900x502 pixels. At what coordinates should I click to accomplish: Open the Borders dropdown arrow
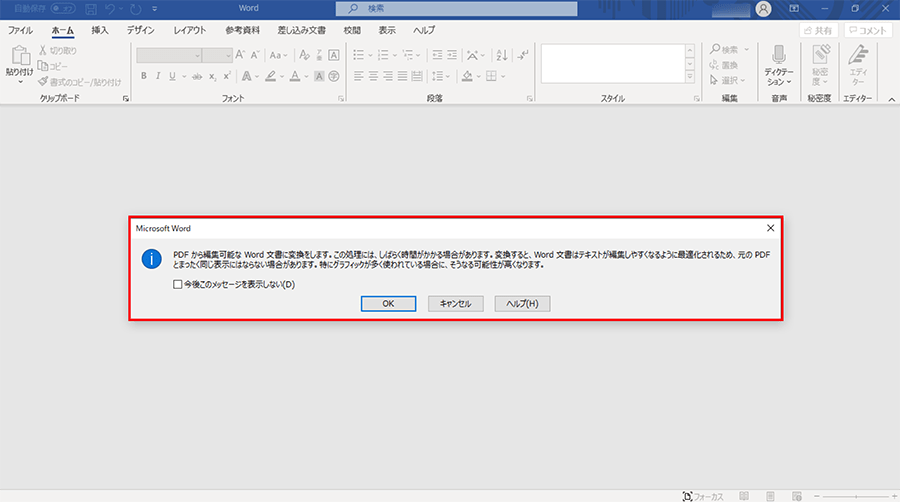(x=503, y=76)
